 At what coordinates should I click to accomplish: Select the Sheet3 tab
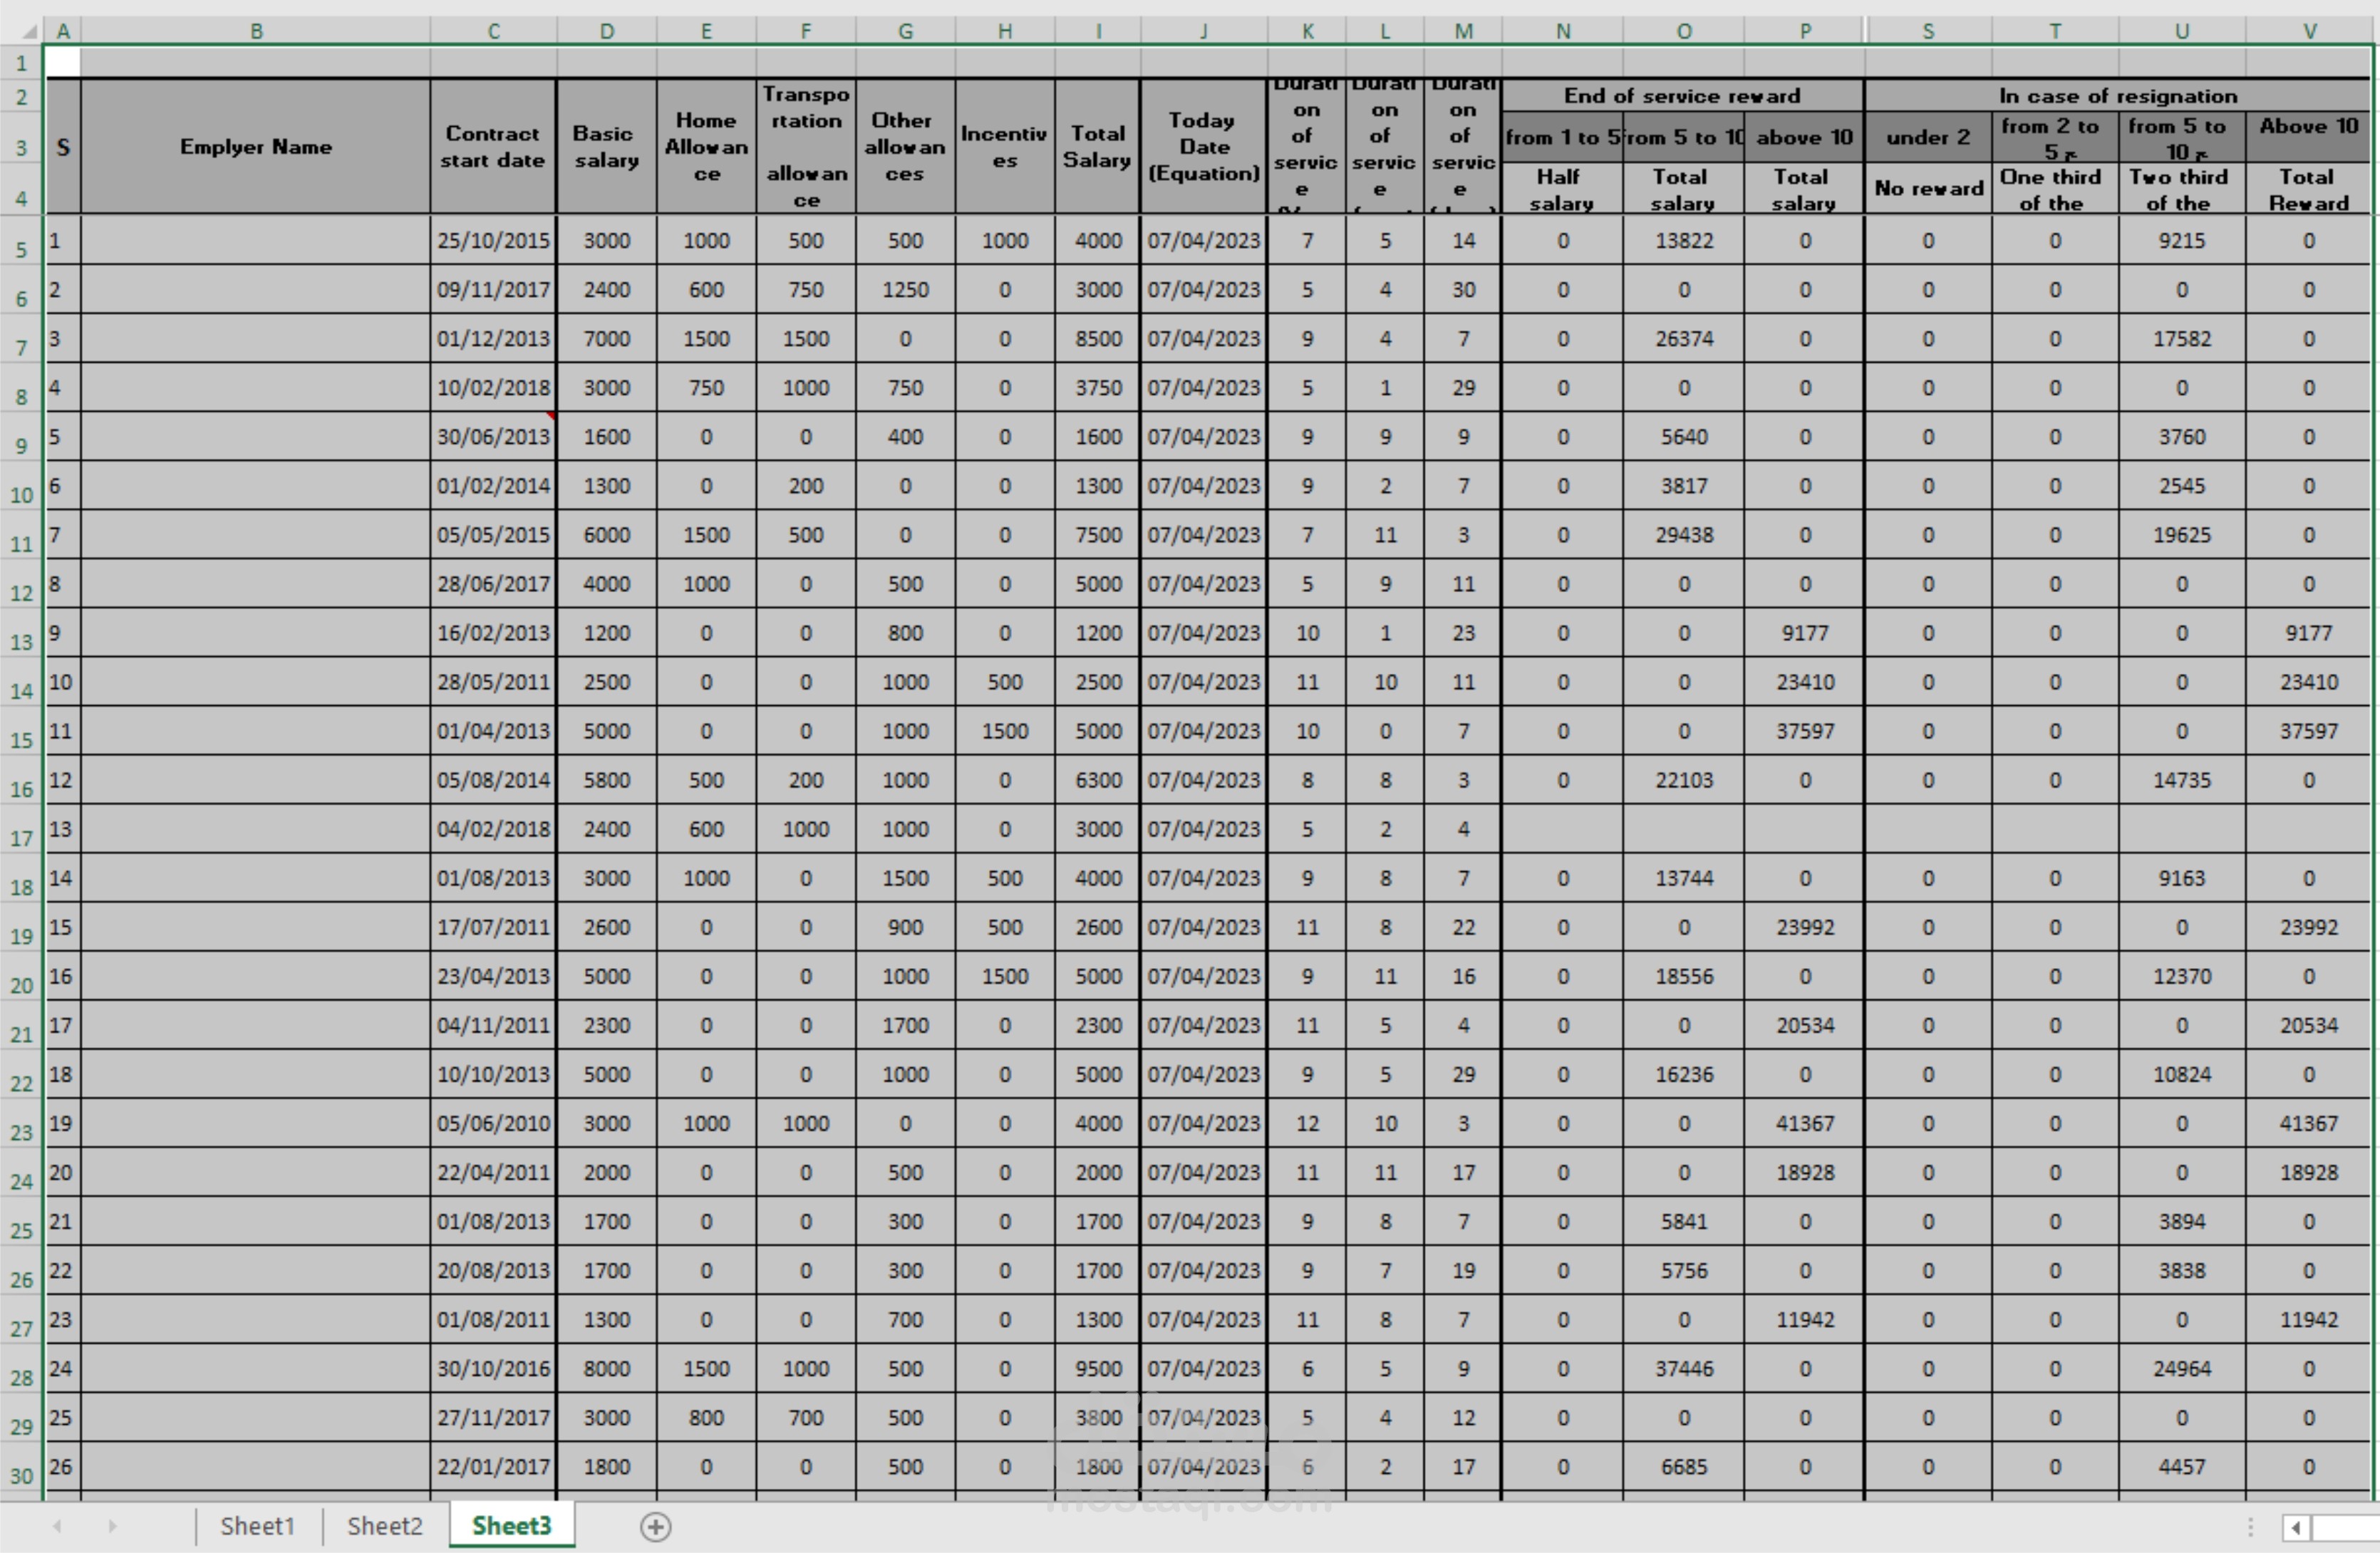[512, 1526]
